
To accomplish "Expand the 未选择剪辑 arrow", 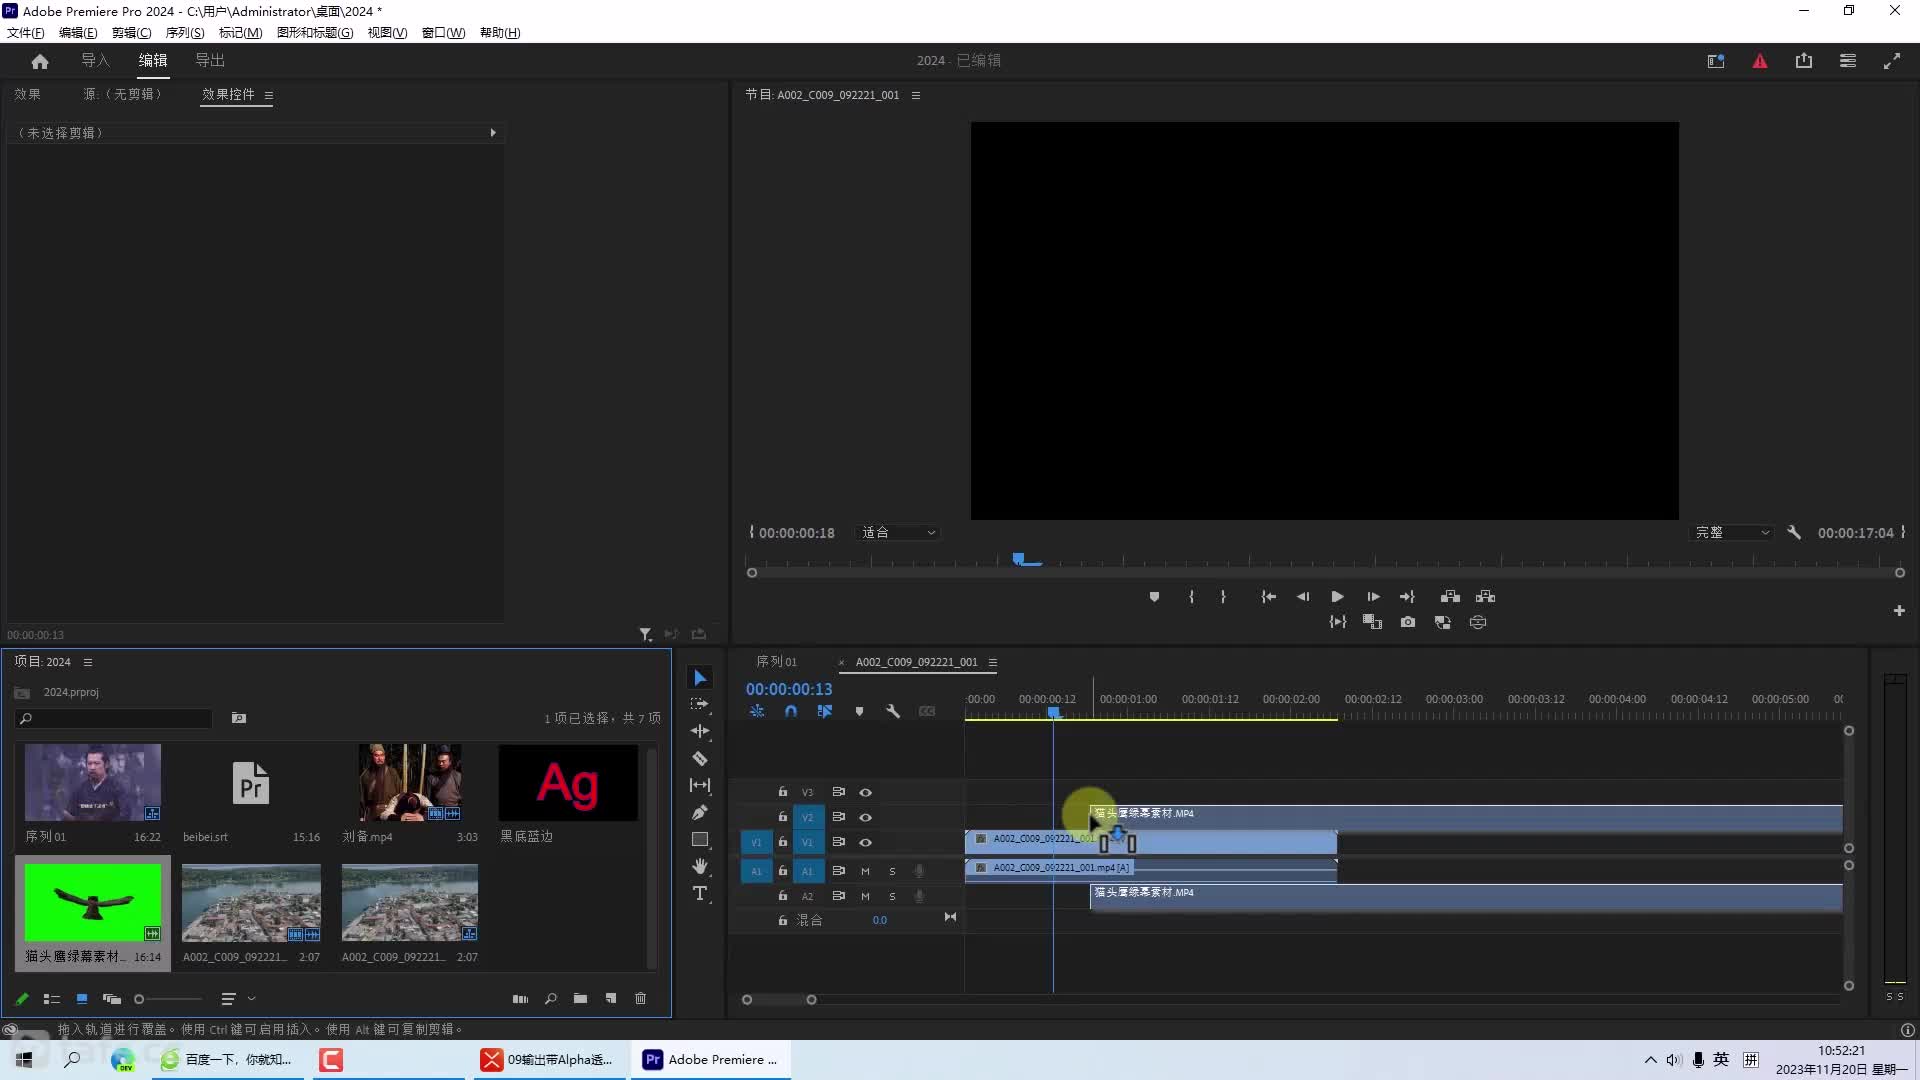I will 493,133.
